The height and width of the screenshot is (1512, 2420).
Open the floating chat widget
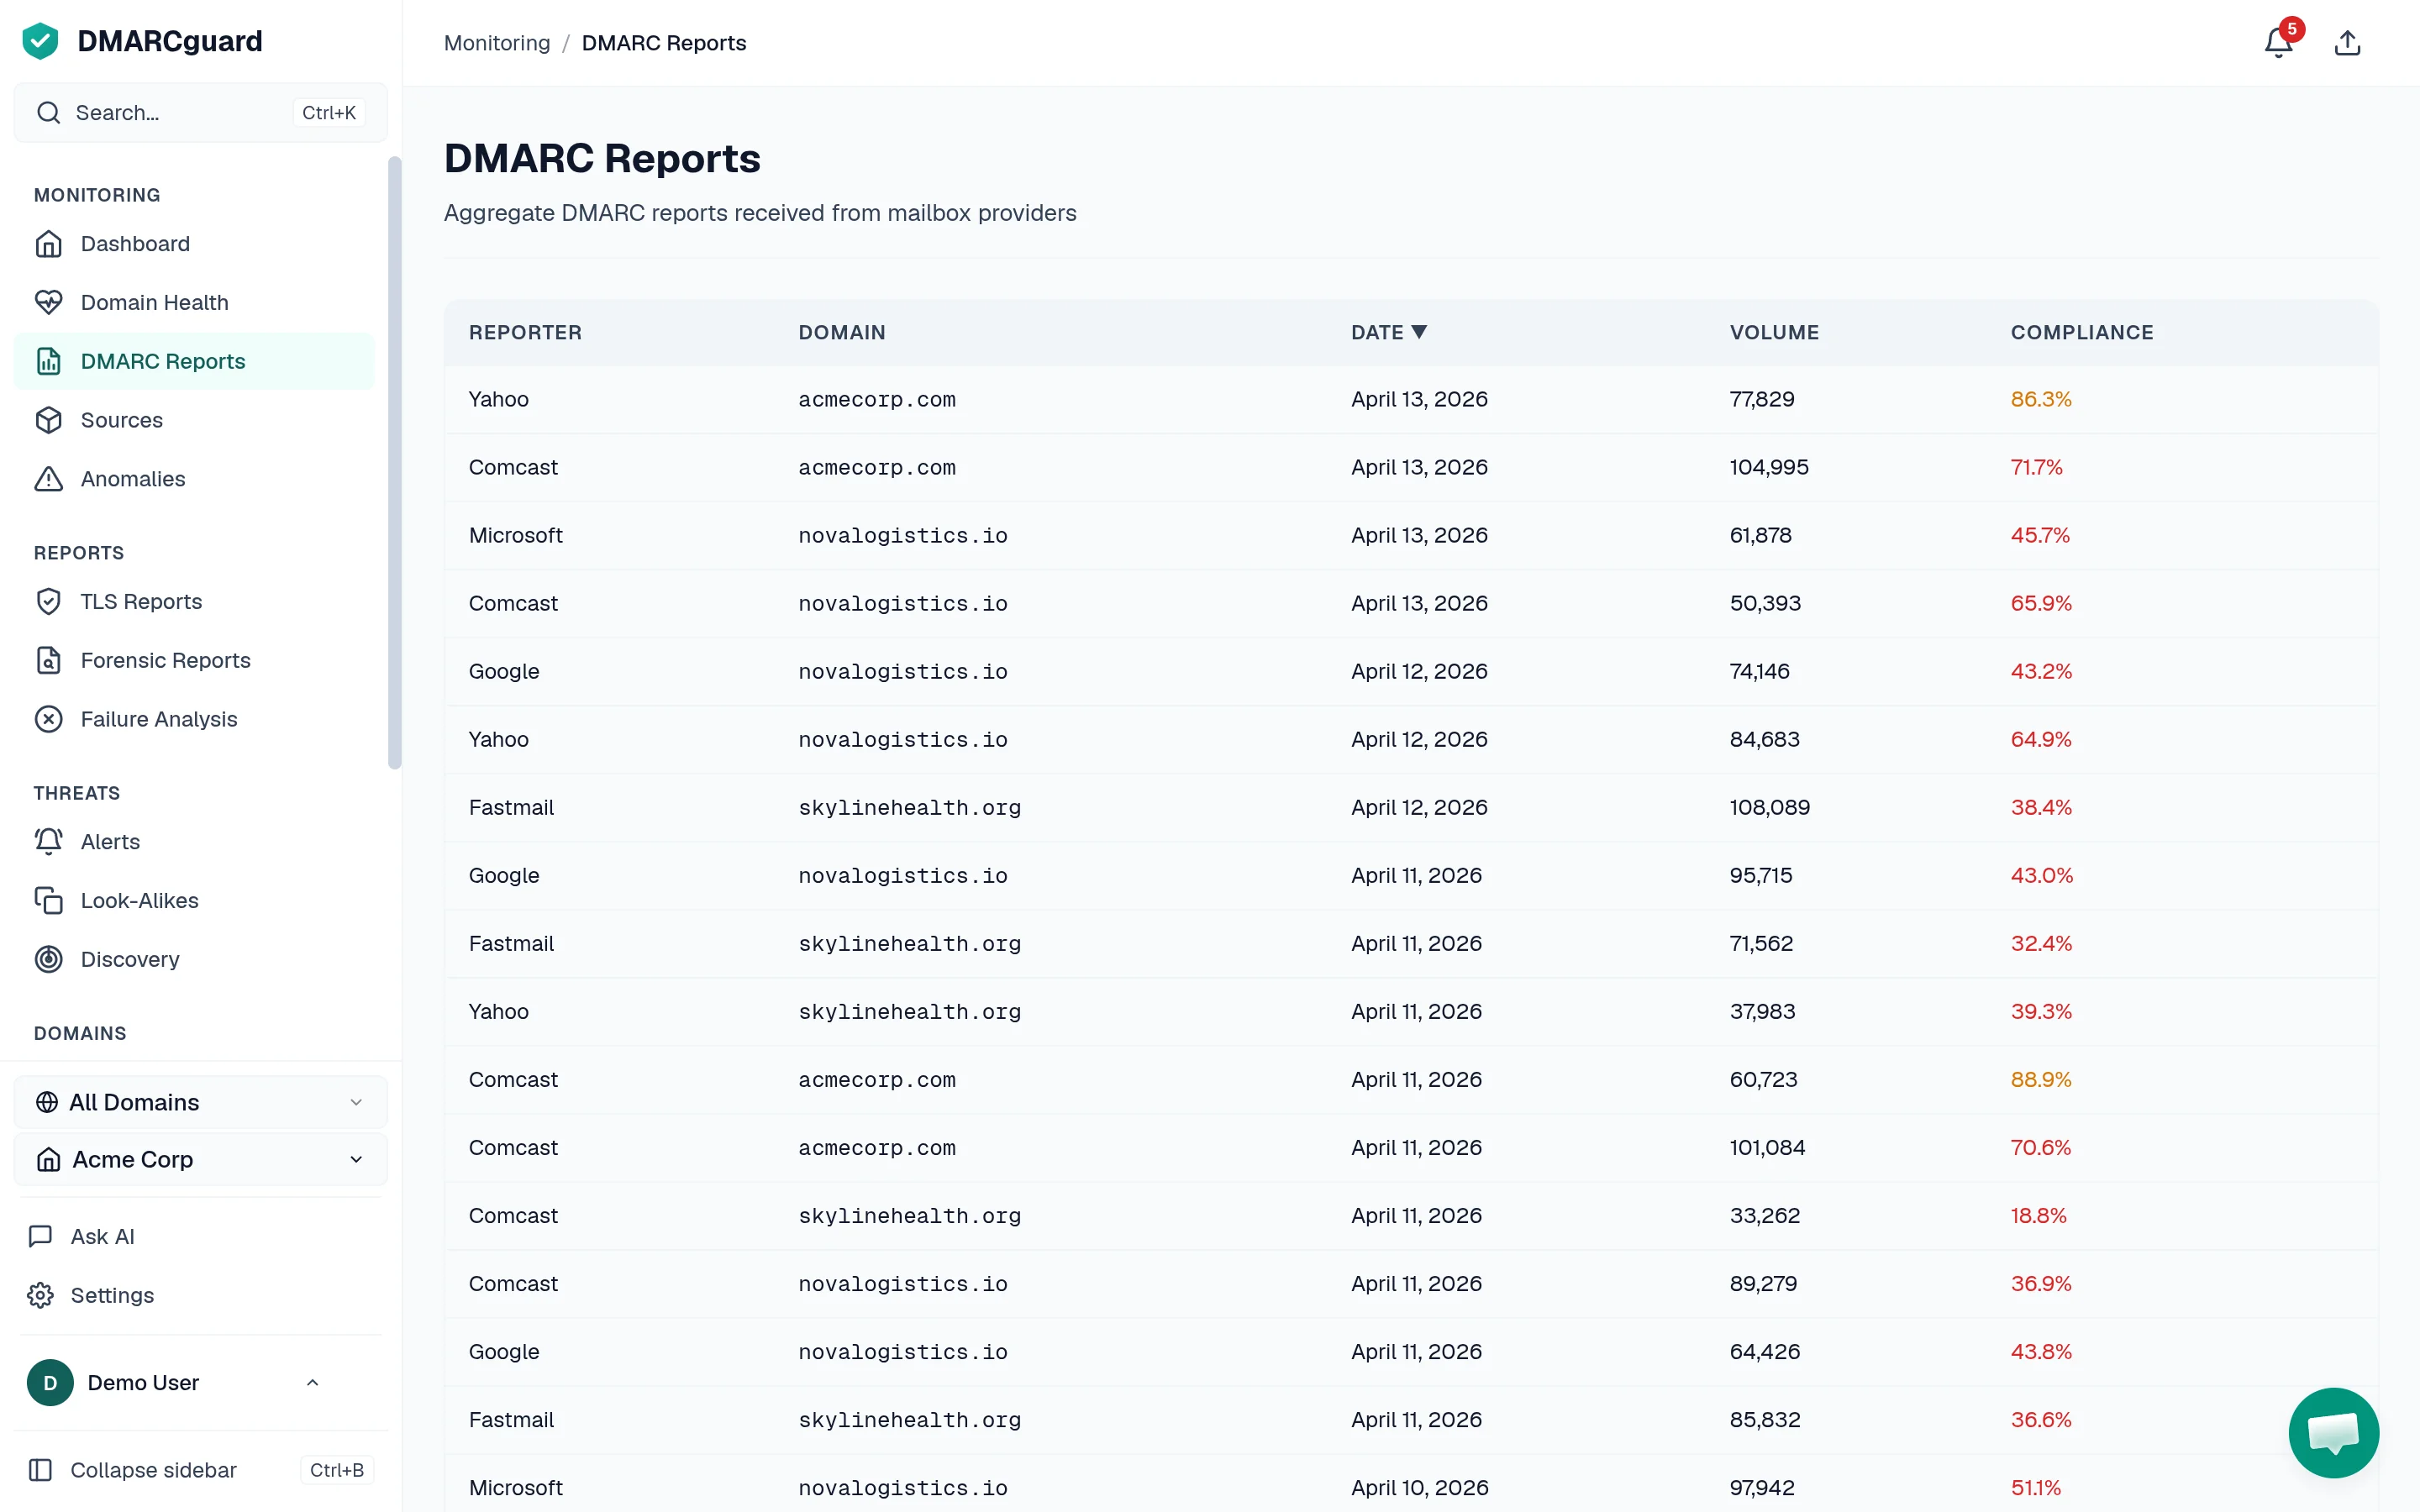click(x=2333, y=1432)
